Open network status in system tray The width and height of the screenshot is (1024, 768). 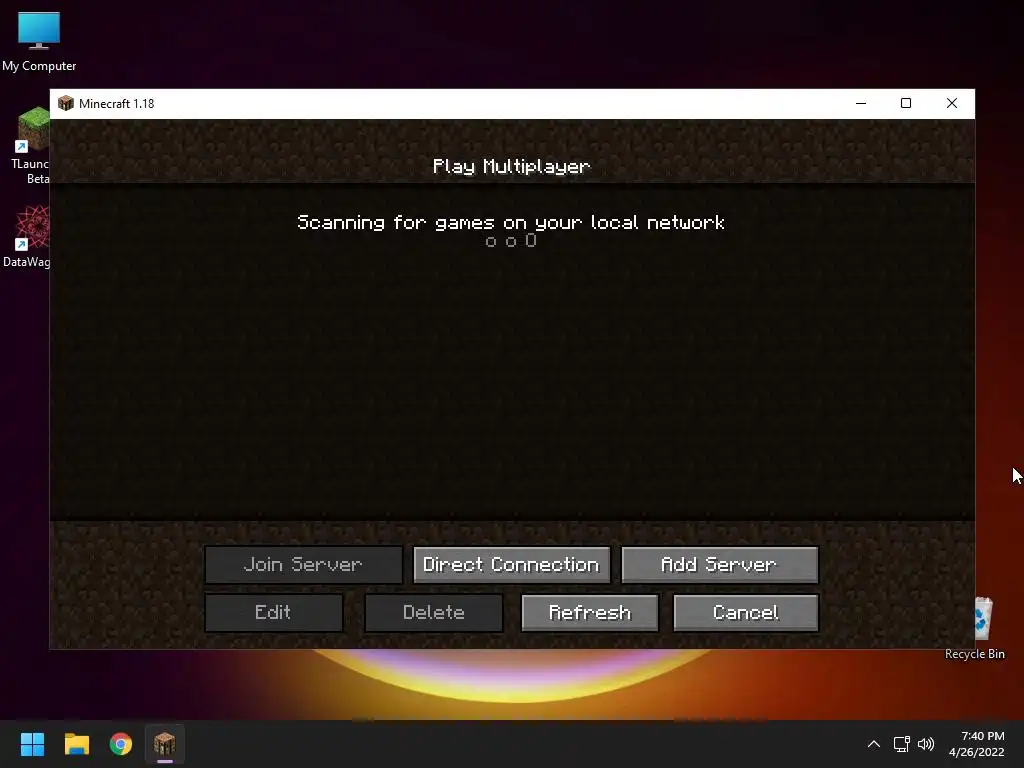point(902,744)
